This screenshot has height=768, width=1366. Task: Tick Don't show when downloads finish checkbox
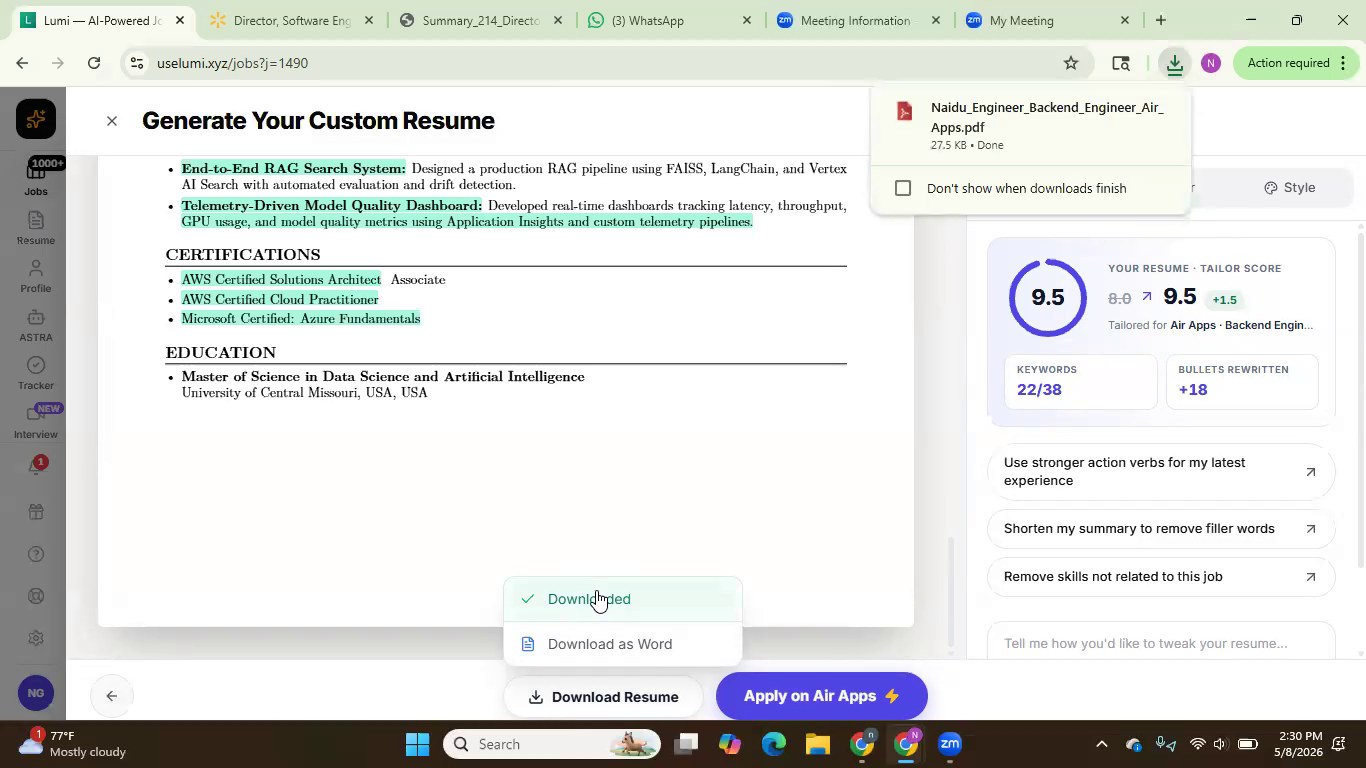coord(903,188)
